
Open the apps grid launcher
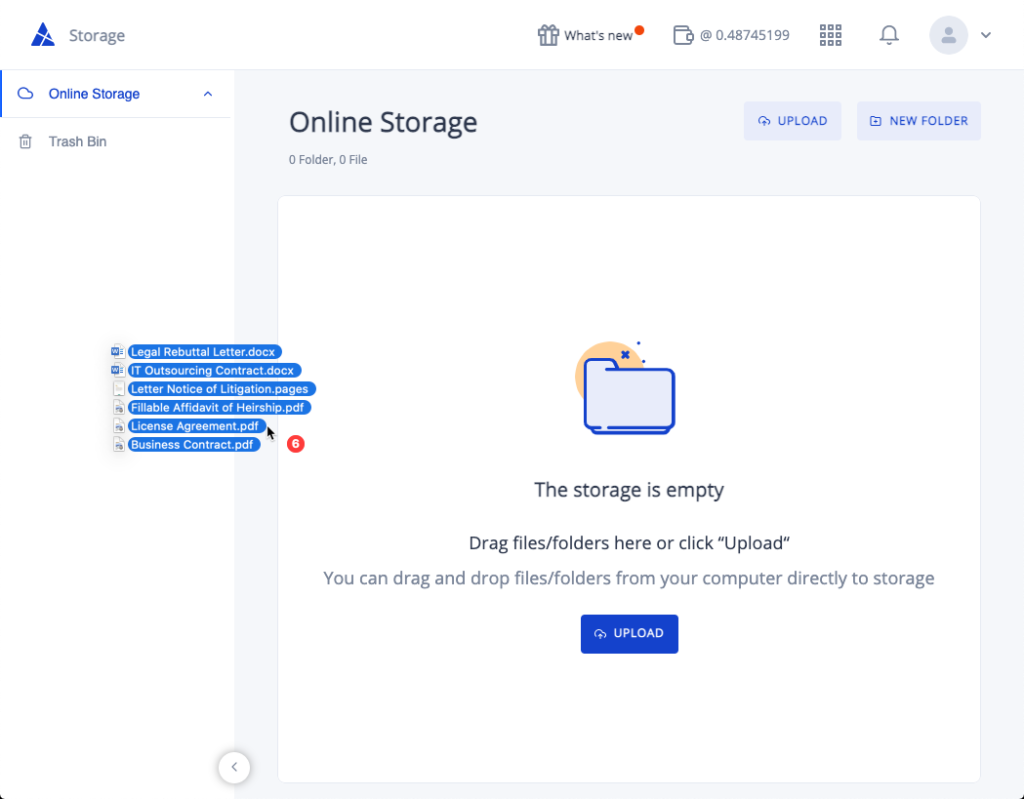[x=830, y=35]
